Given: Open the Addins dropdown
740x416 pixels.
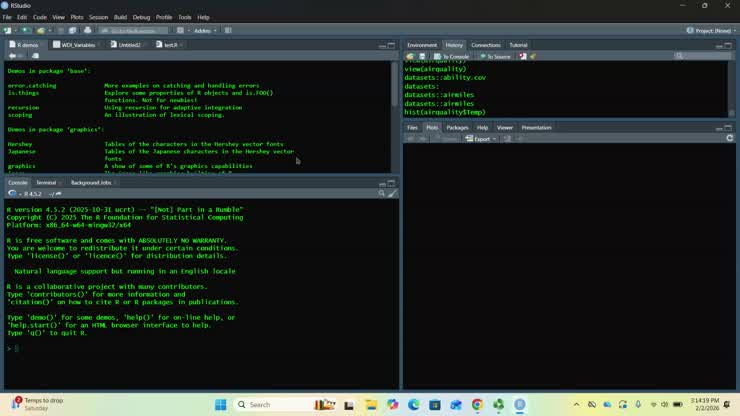Looking at the screenshot, I should coord(205,31).
